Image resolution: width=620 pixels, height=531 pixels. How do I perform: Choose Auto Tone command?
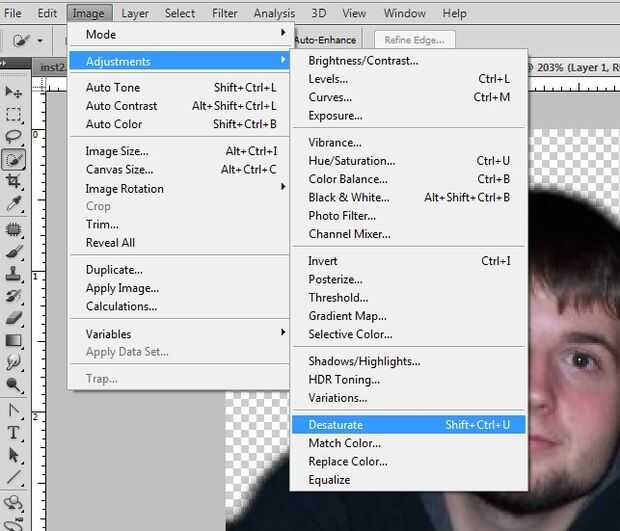click(180, 87)
